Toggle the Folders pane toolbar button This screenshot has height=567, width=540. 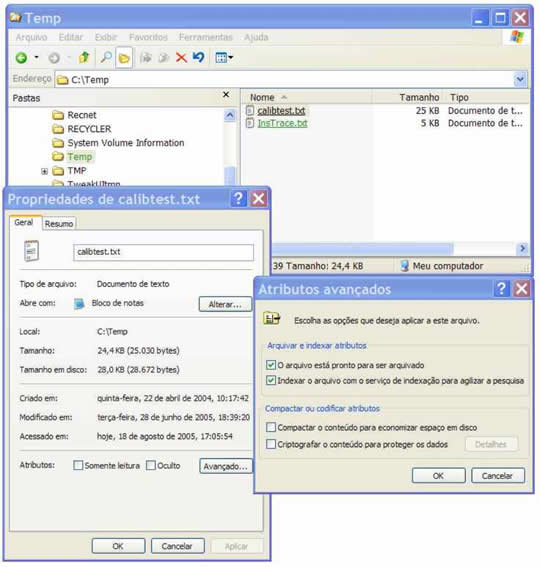point(124,57)
